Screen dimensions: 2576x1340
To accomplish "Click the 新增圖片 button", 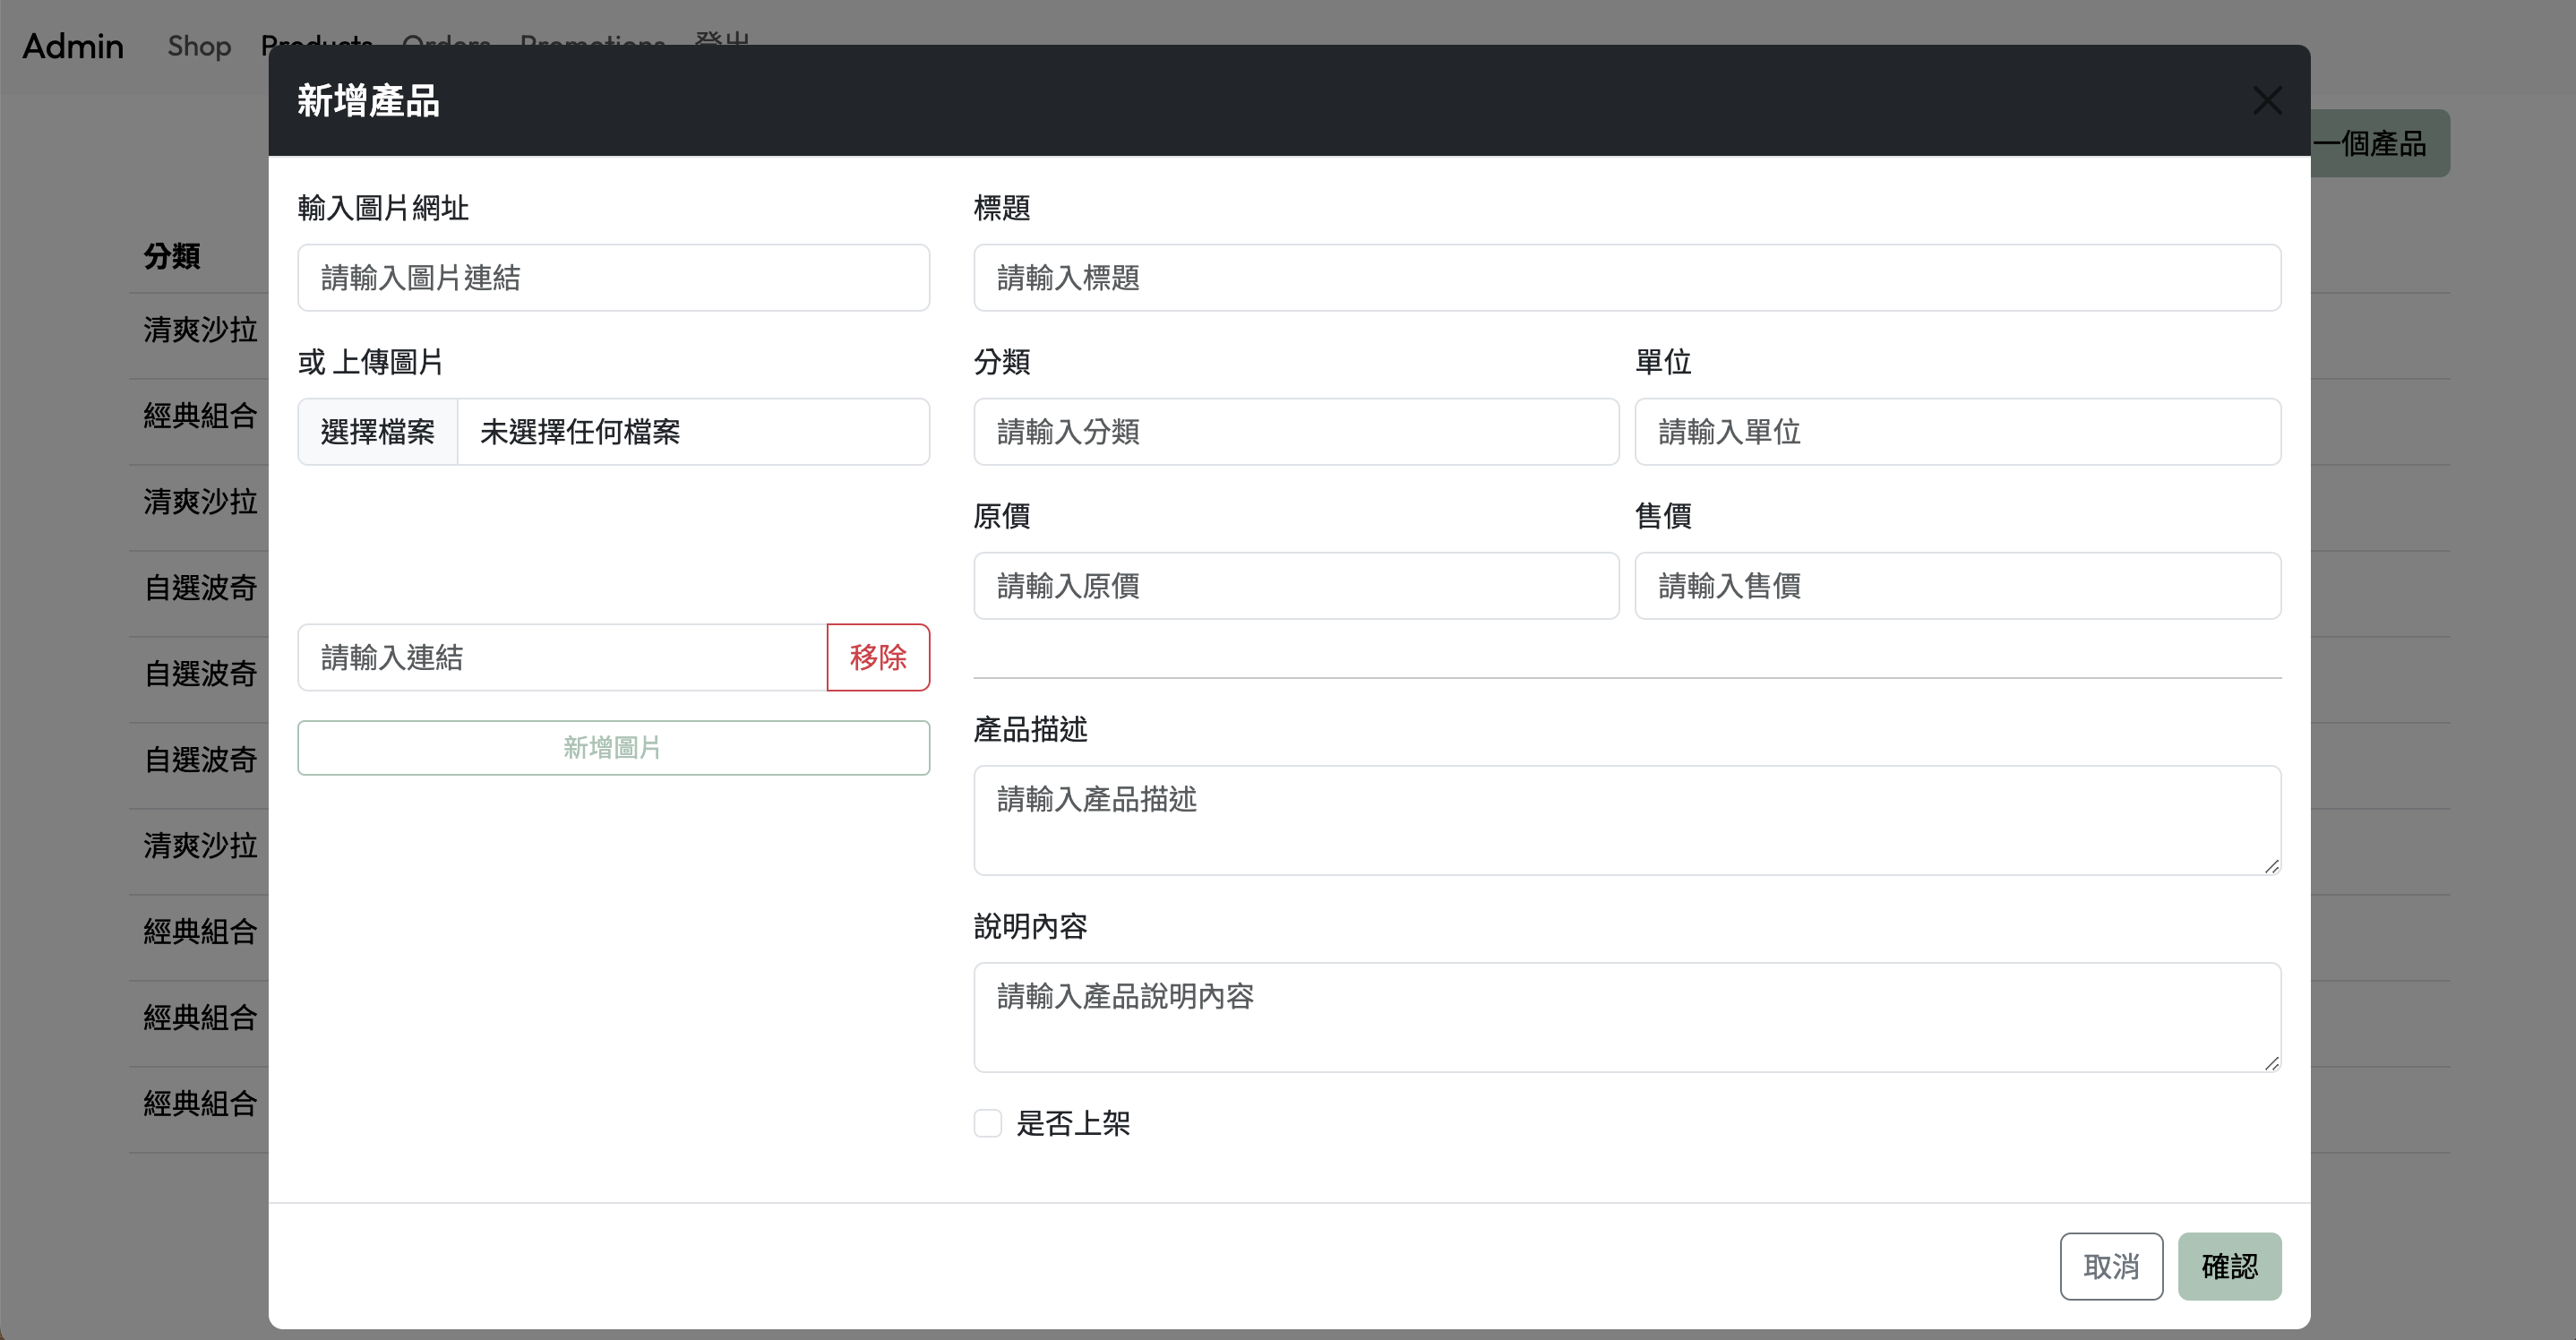I will point(613,747).
